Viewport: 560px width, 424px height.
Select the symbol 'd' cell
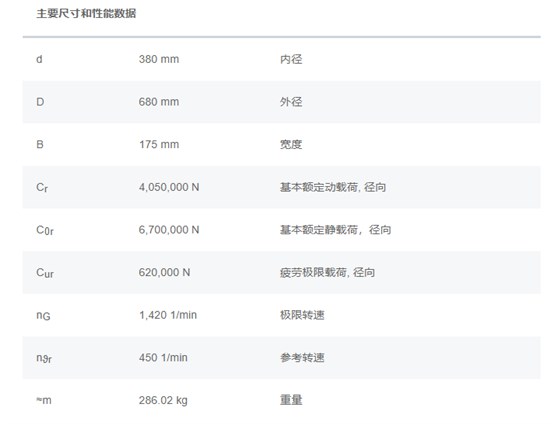click(x=39, y=59)
